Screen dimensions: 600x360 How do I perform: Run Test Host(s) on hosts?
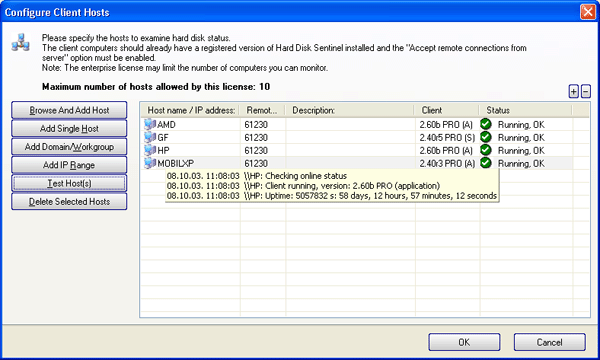[x=69, y=183]
